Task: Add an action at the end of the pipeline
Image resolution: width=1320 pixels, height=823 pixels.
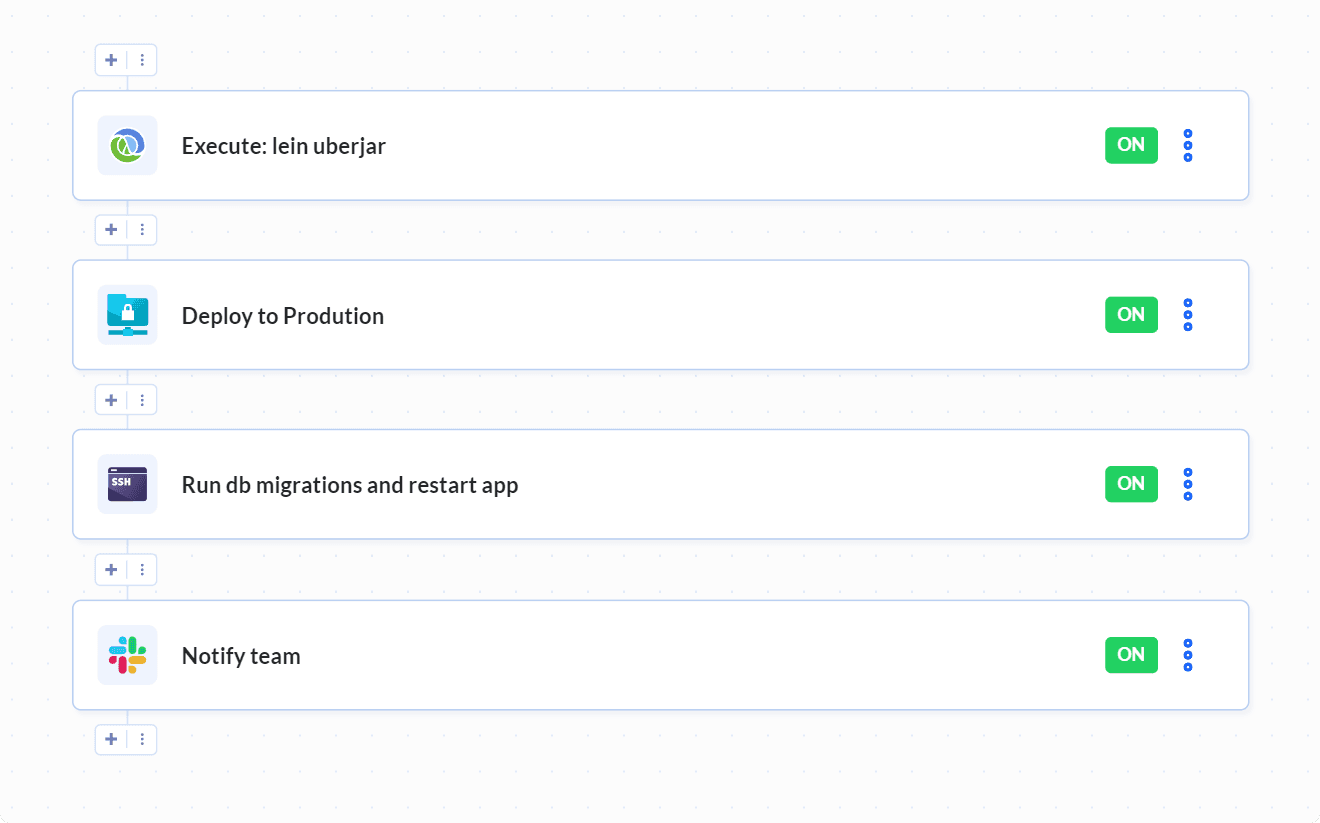Action: 111,739
